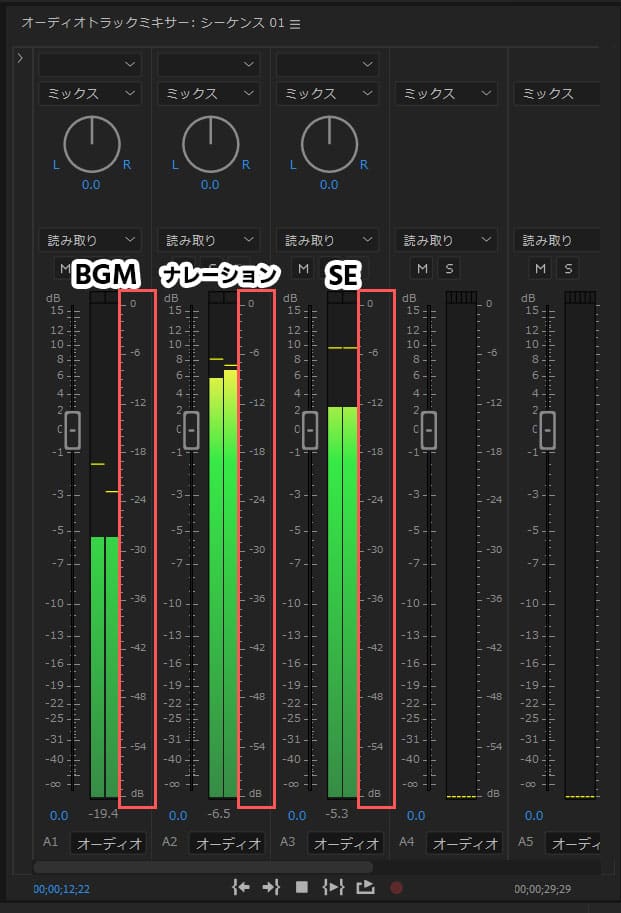Image resolution: width=621 pixels, height=913 pixels.
Task: Click the red Record button
Action: coord(396,886)
